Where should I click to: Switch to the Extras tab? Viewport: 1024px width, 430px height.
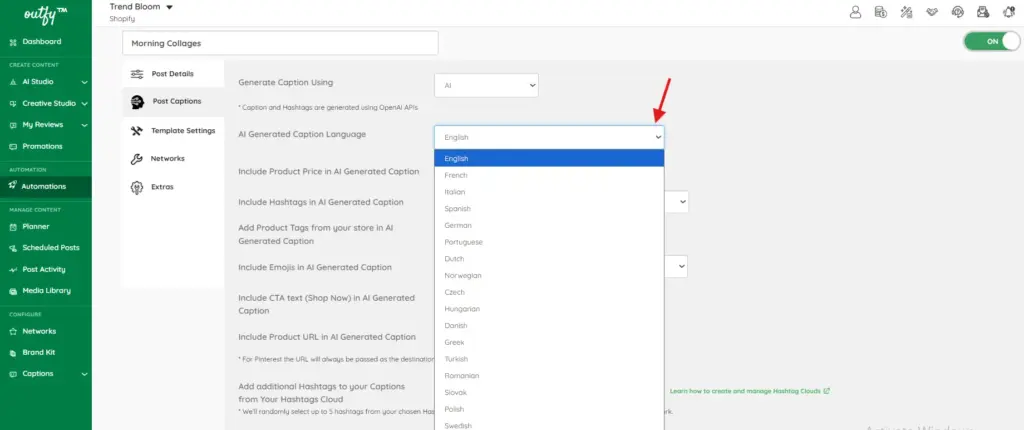click(x=172, y=187)
